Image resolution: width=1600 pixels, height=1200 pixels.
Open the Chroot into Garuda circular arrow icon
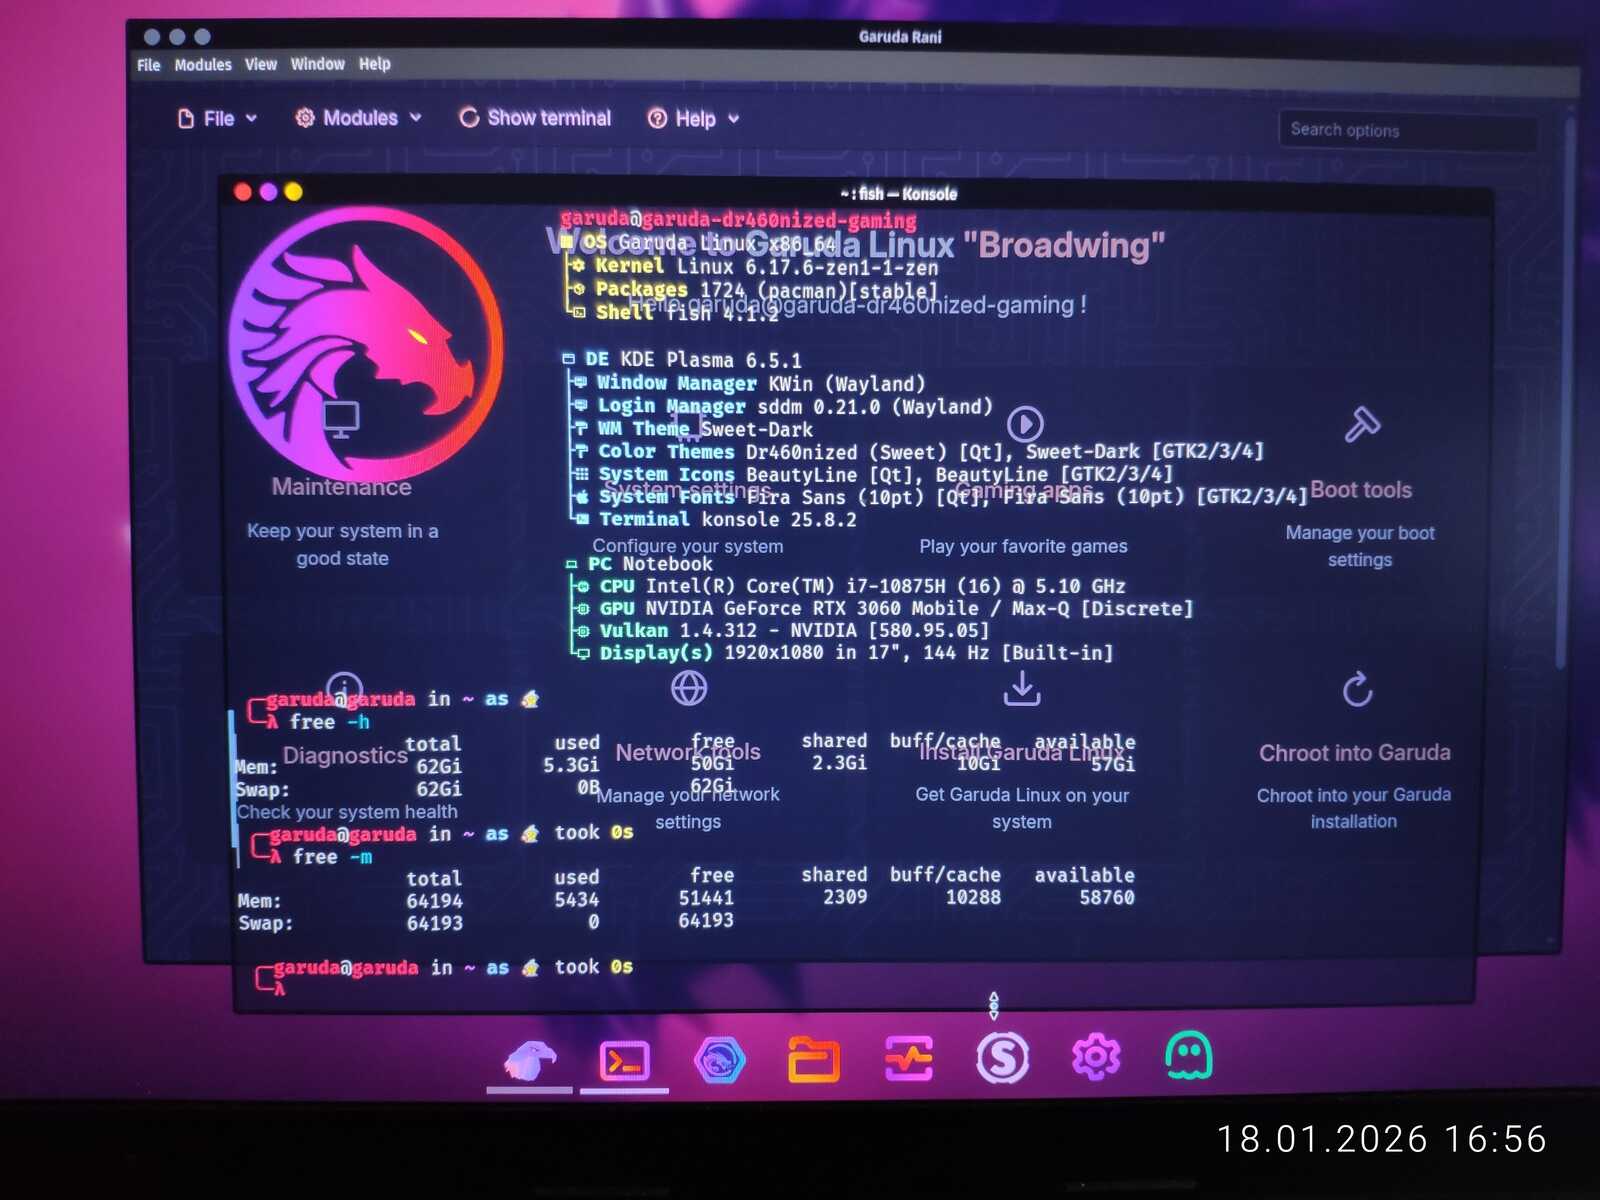[1357, 689]
